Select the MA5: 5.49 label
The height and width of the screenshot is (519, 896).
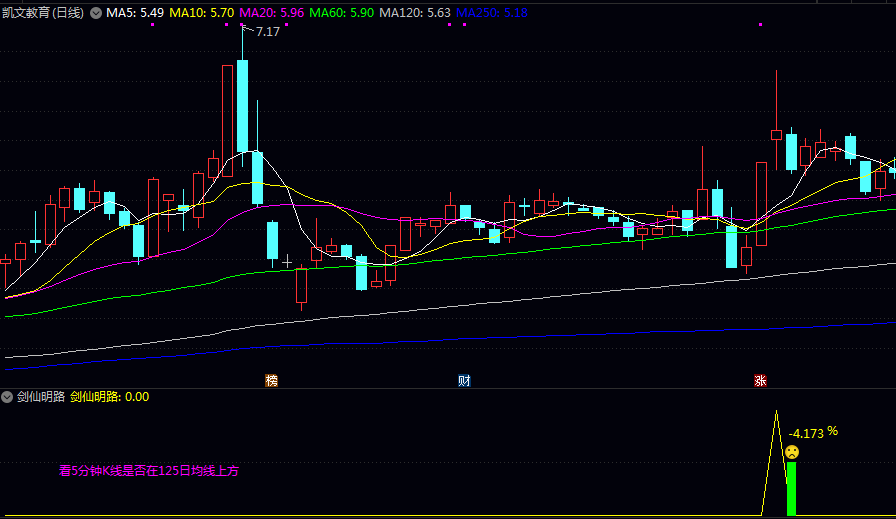(x=135, y=13)
